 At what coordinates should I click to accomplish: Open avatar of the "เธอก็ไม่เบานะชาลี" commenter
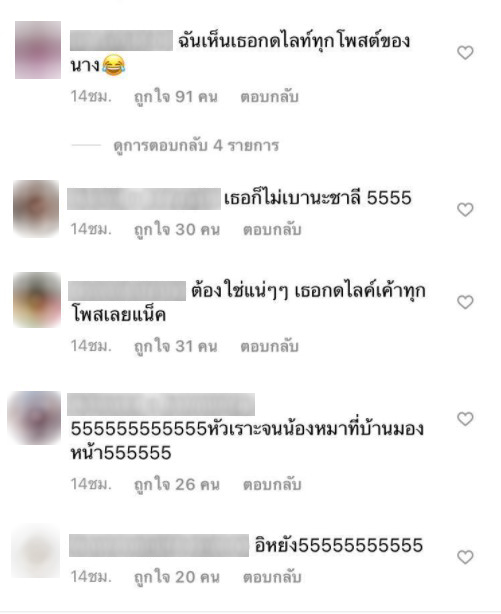36,208
